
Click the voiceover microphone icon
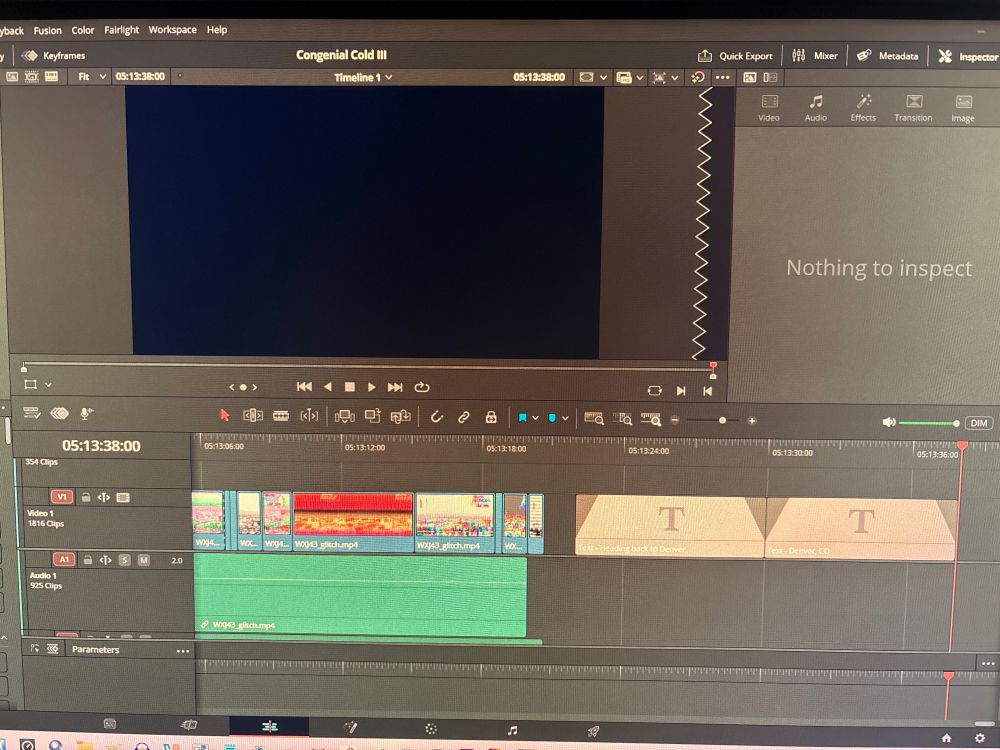86,413
